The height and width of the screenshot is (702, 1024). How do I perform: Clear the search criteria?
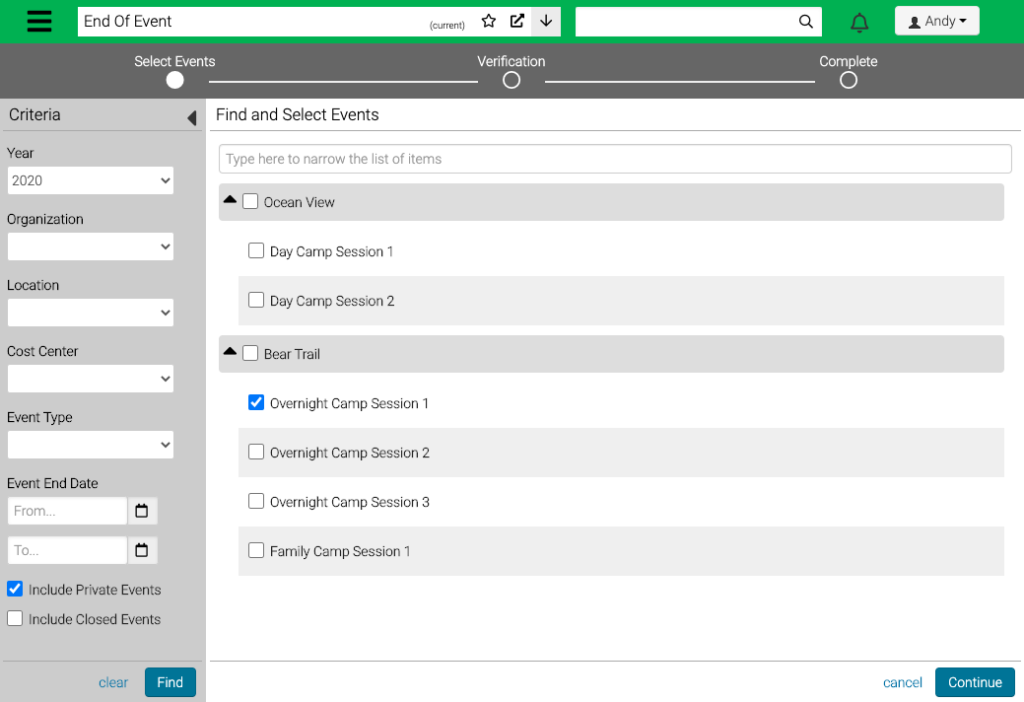[x=113, y=682]
